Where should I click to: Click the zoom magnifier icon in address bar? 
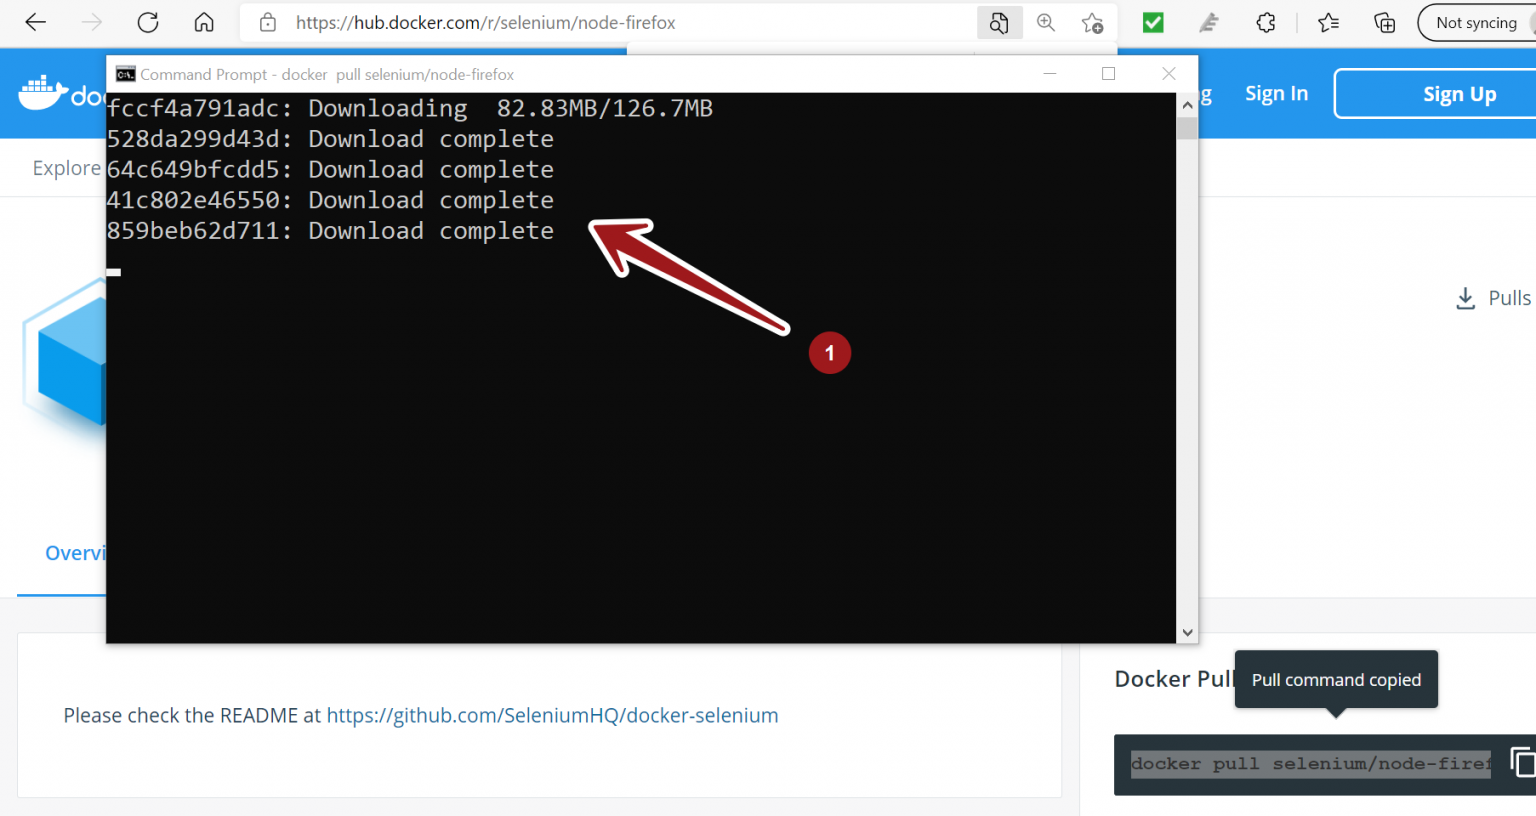coord(1046,22)
